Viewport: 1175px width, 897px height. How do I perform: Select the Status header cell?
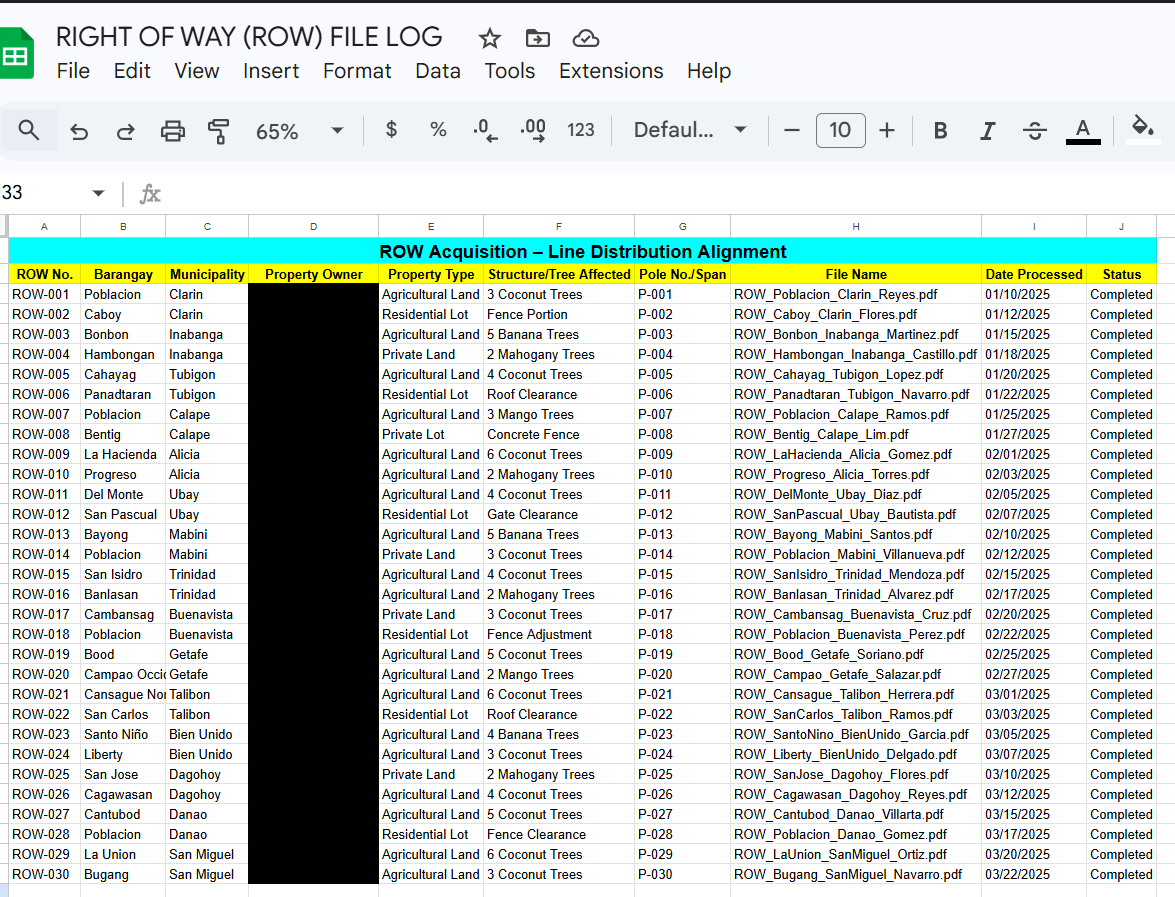[x=1121, y=274]
